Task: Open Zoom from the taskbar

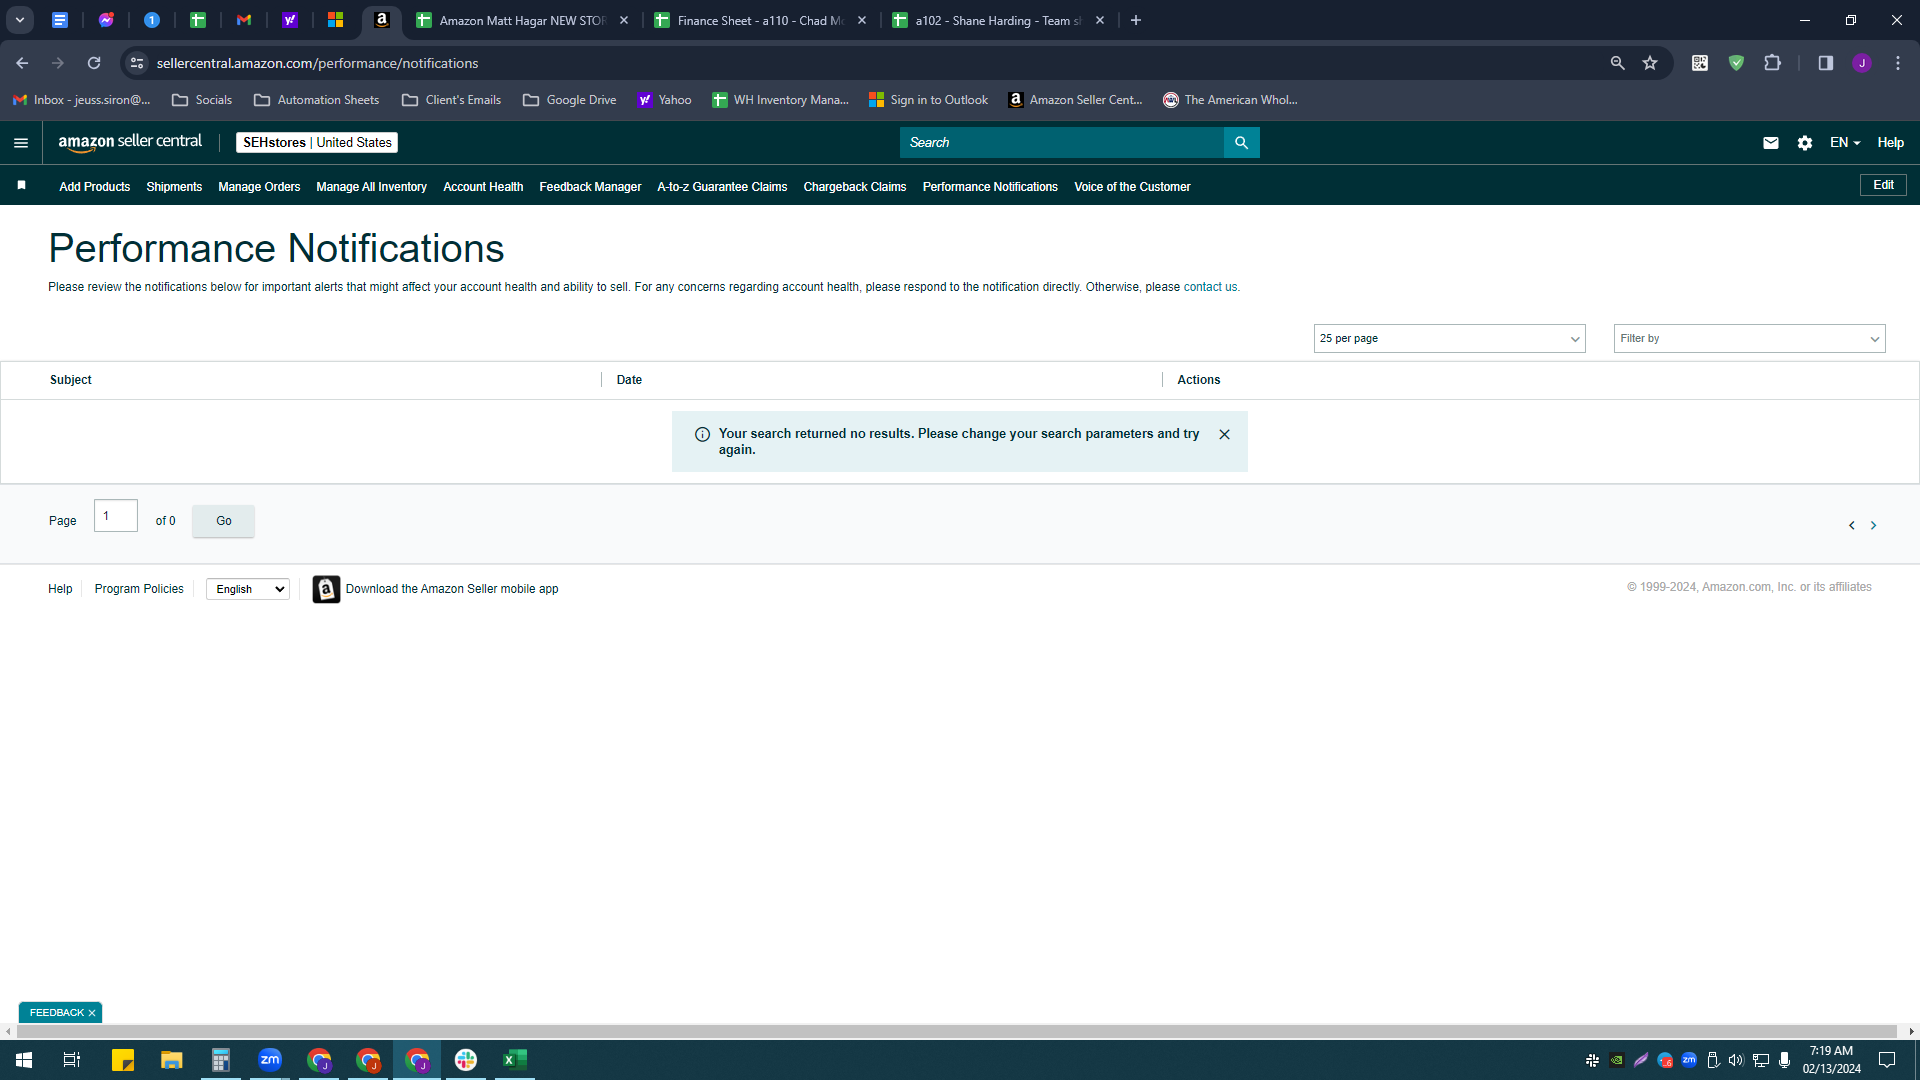Action: coord(270,1060)
